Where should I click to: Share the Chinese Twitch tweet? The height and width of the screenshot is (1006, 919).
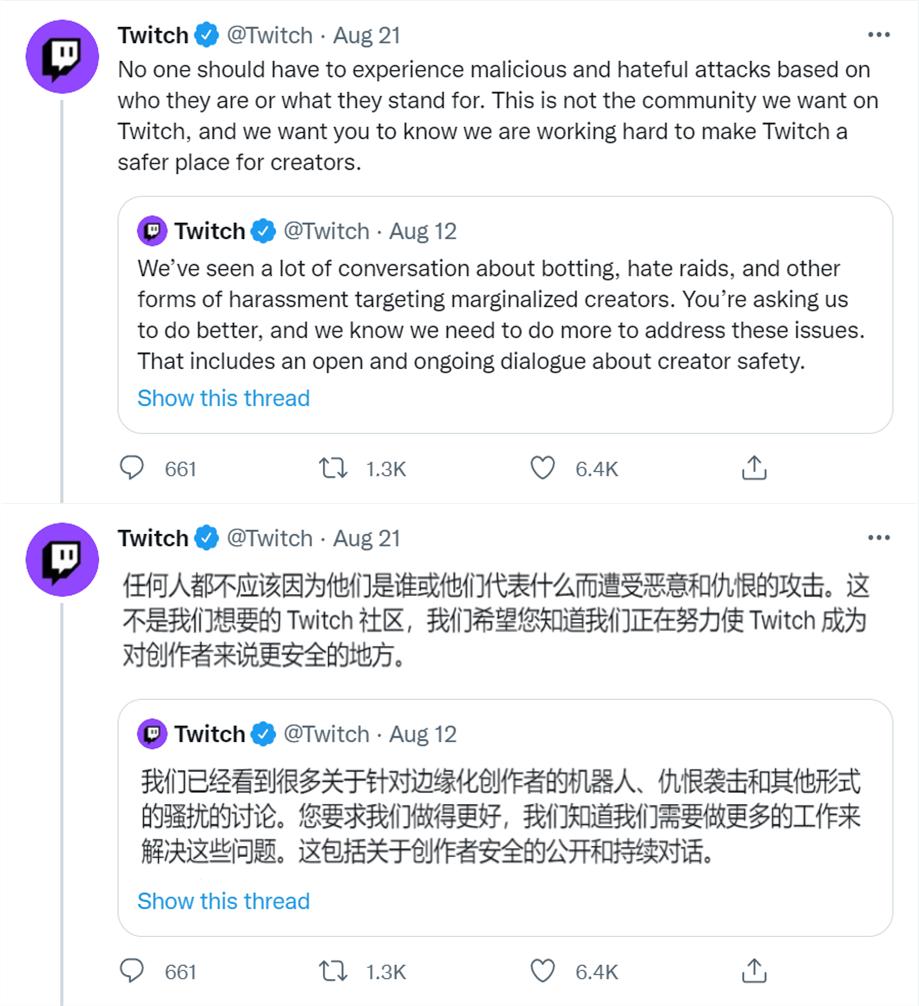755,971
